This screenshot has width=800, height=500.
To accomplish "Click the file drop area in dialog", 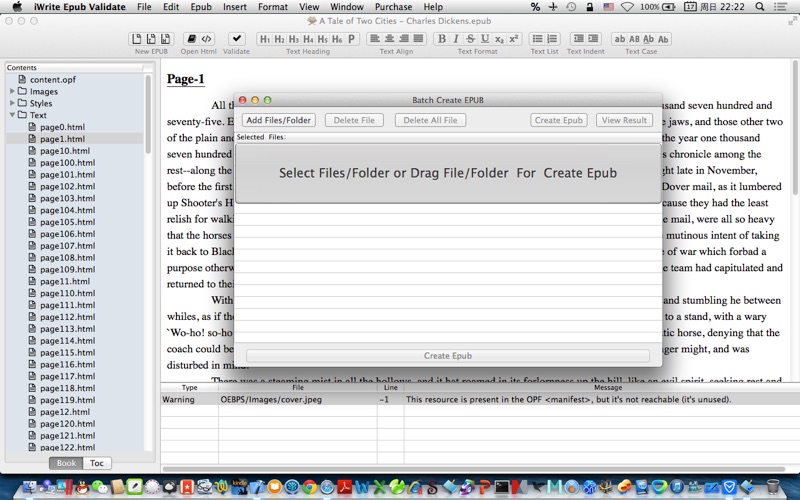I will click(x=448, y=173).
